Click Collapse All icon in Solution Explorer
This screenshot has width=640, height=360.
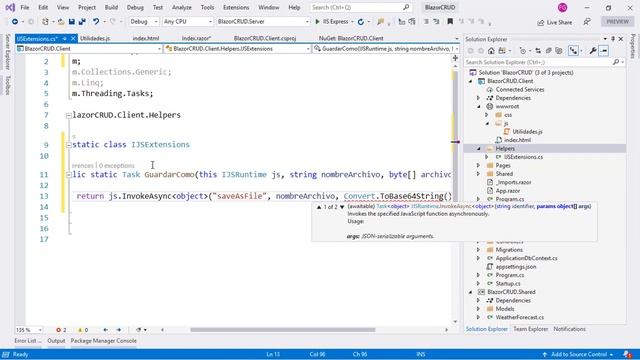[x=549, y=51]
